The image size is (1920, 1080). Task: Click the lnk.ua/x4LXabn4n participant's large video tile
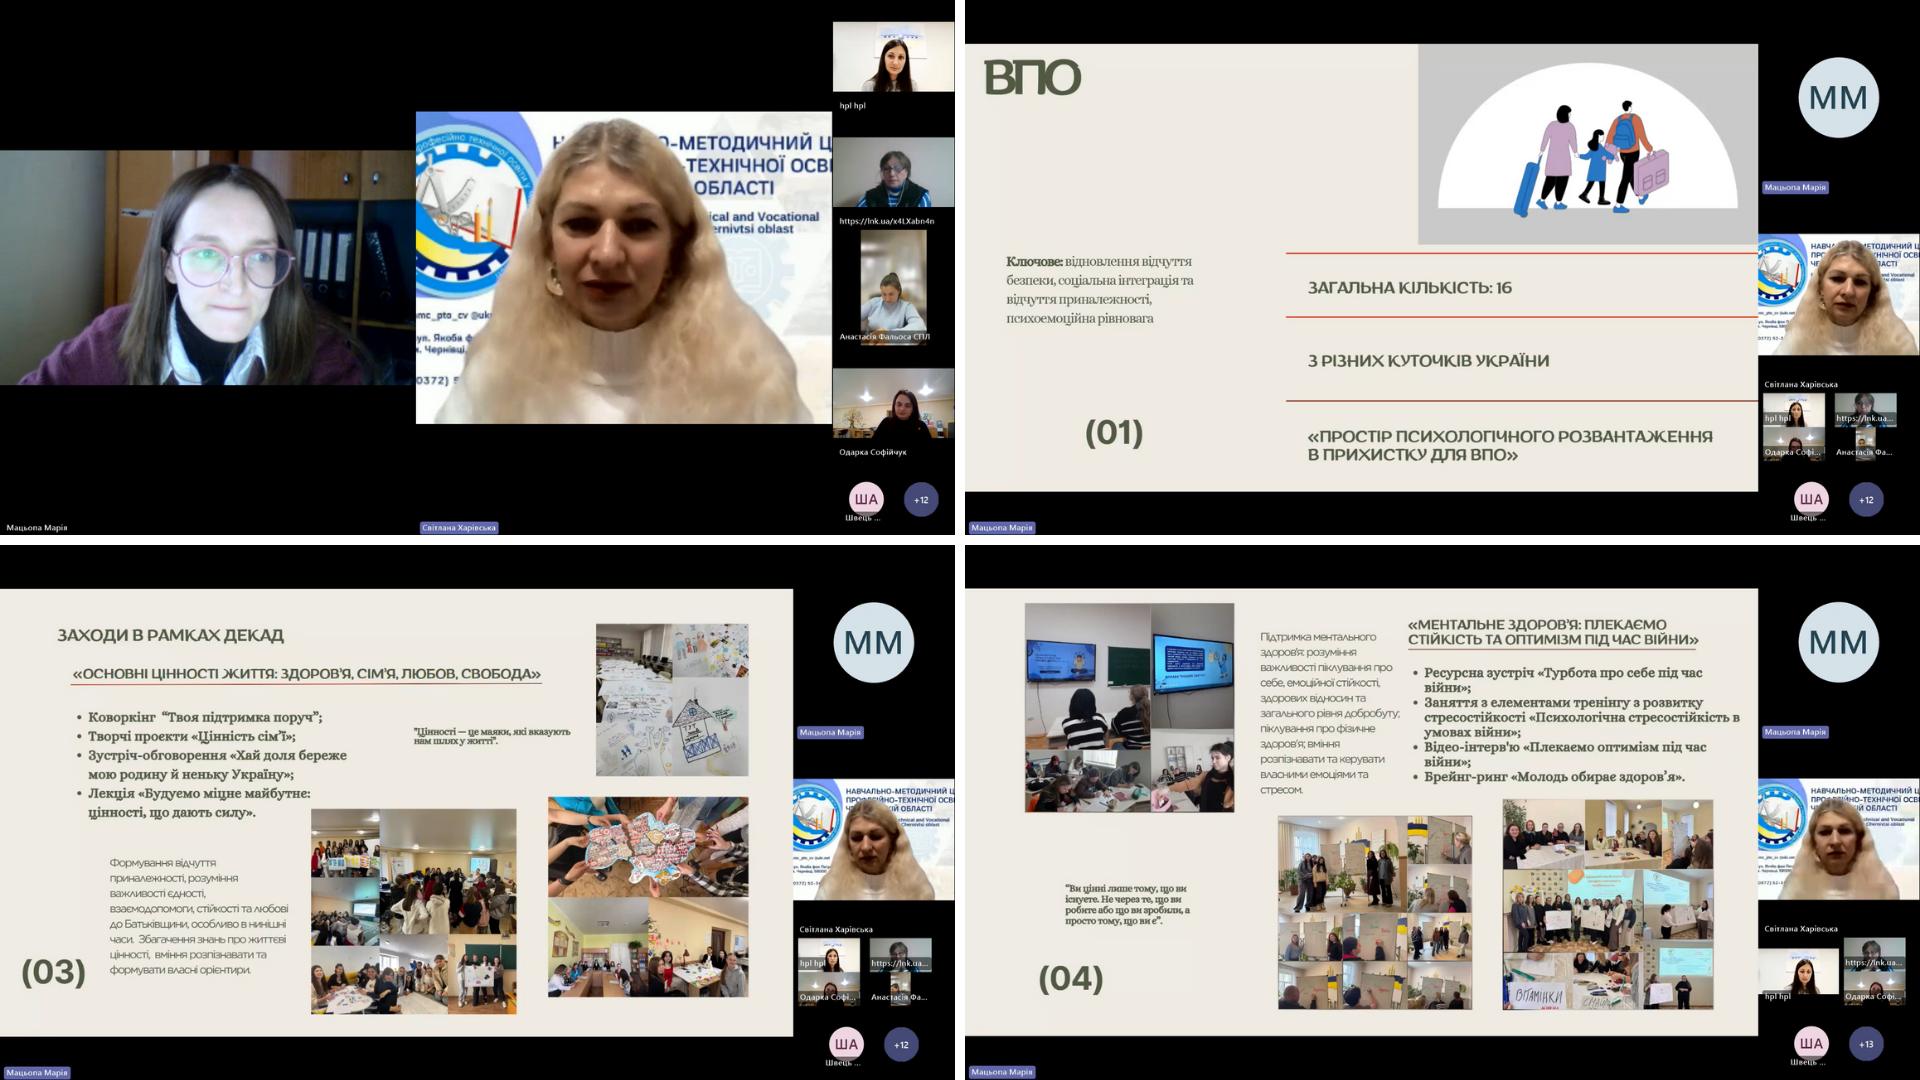[892, 174]
